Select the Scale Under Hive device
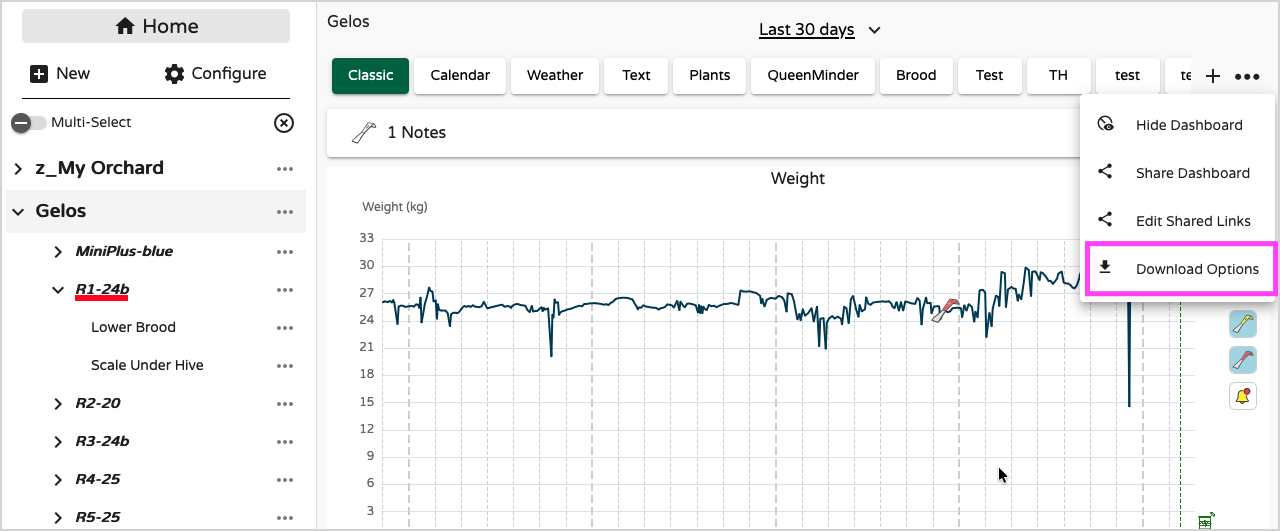 (147, 365)
